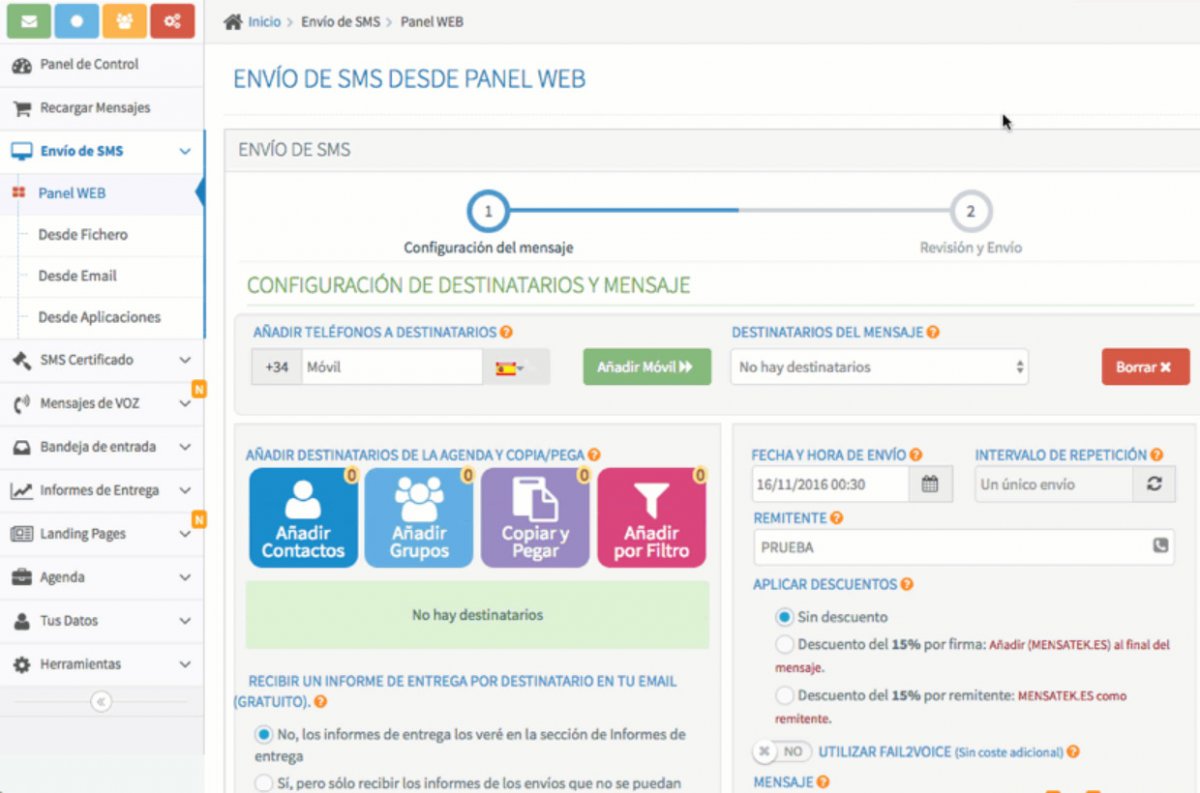Image resolution: width=1200 pixels, height=793 pixels.
Task: Expand the SMS Certificado sidebar menu
Action: tap(101, 360)
